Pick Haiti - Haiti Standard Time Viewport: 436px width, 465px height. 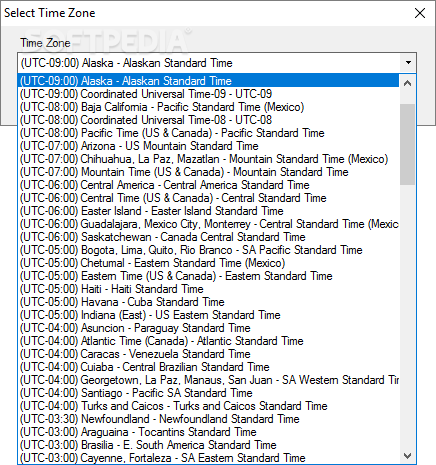point(209,289)
